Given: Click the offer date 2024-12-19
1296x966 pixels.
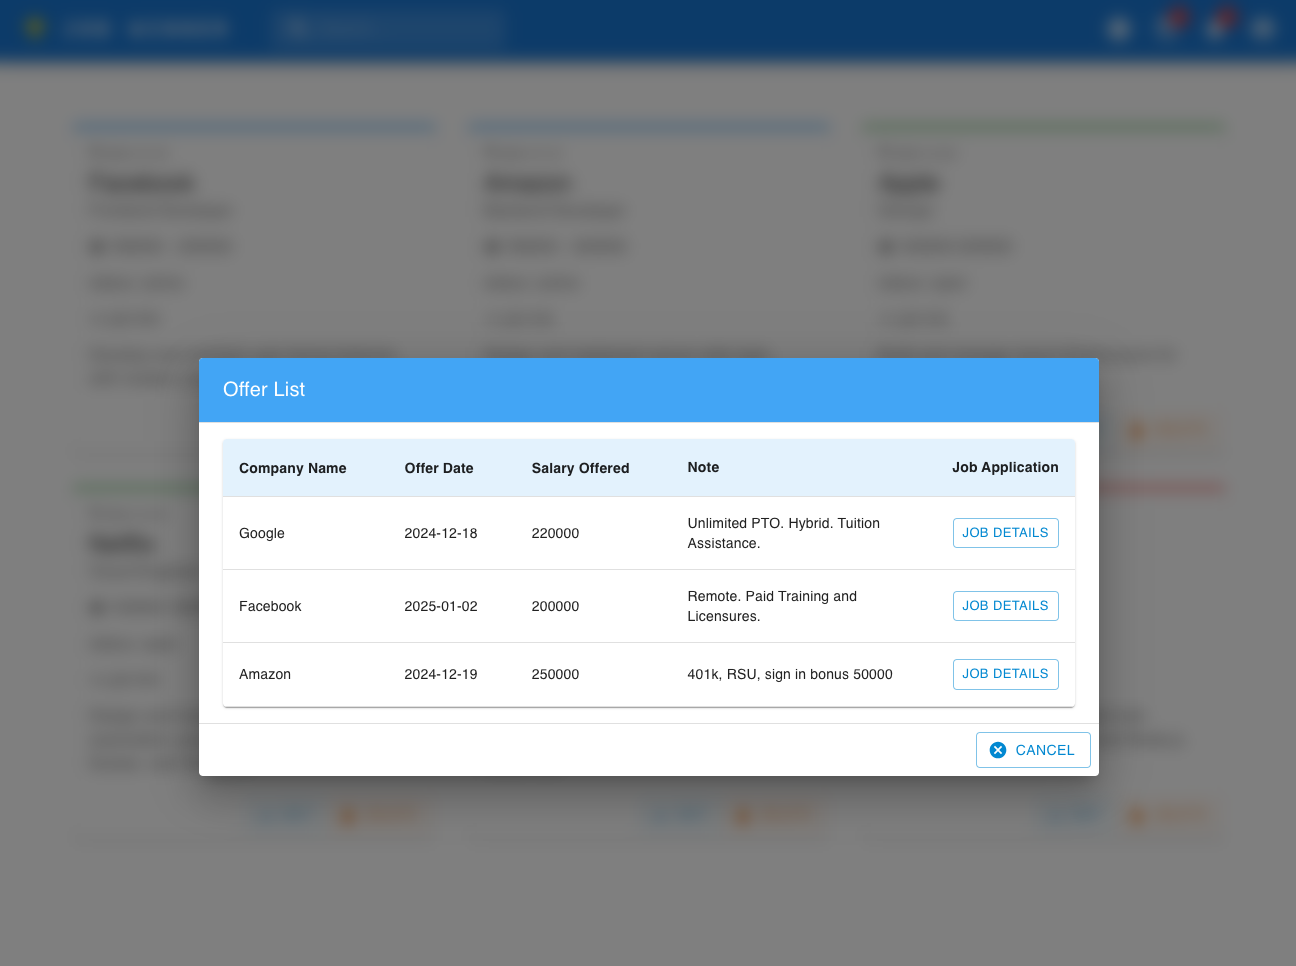Looking at the screenshot, I should click(x=441, y=674).
